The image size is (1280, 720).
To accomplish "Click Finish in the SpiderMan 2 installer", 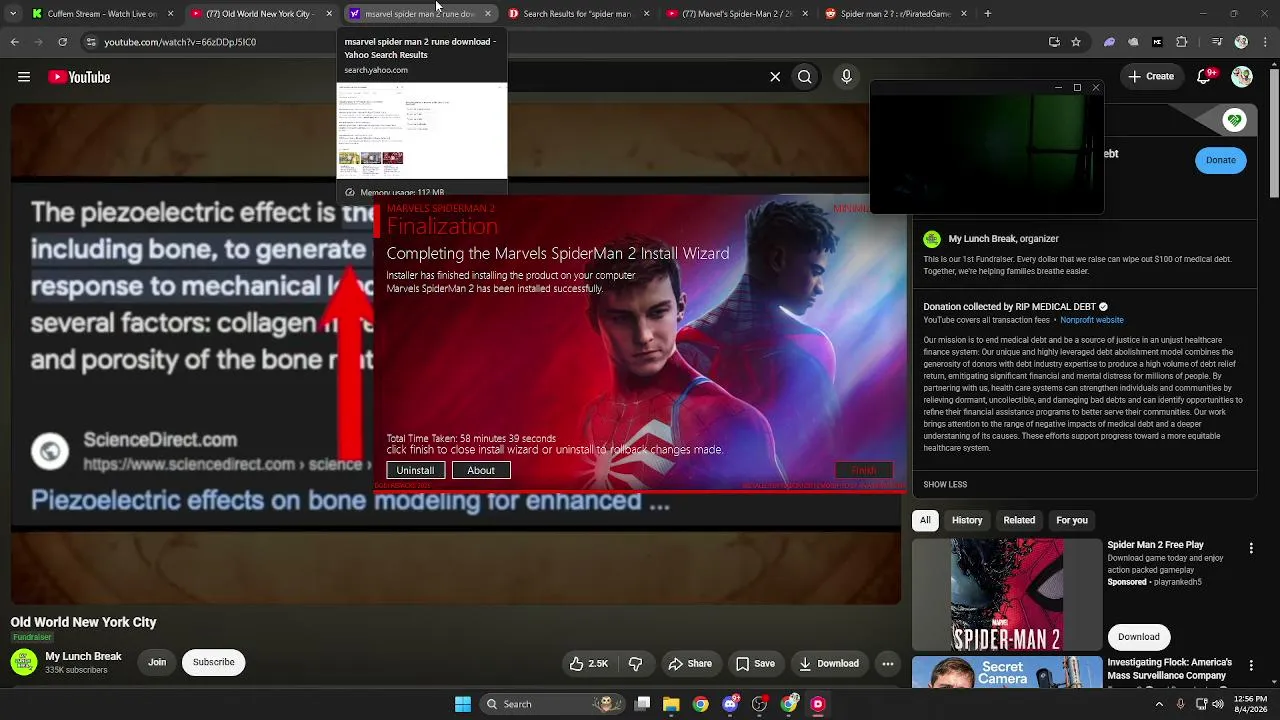I will point(864,470).
